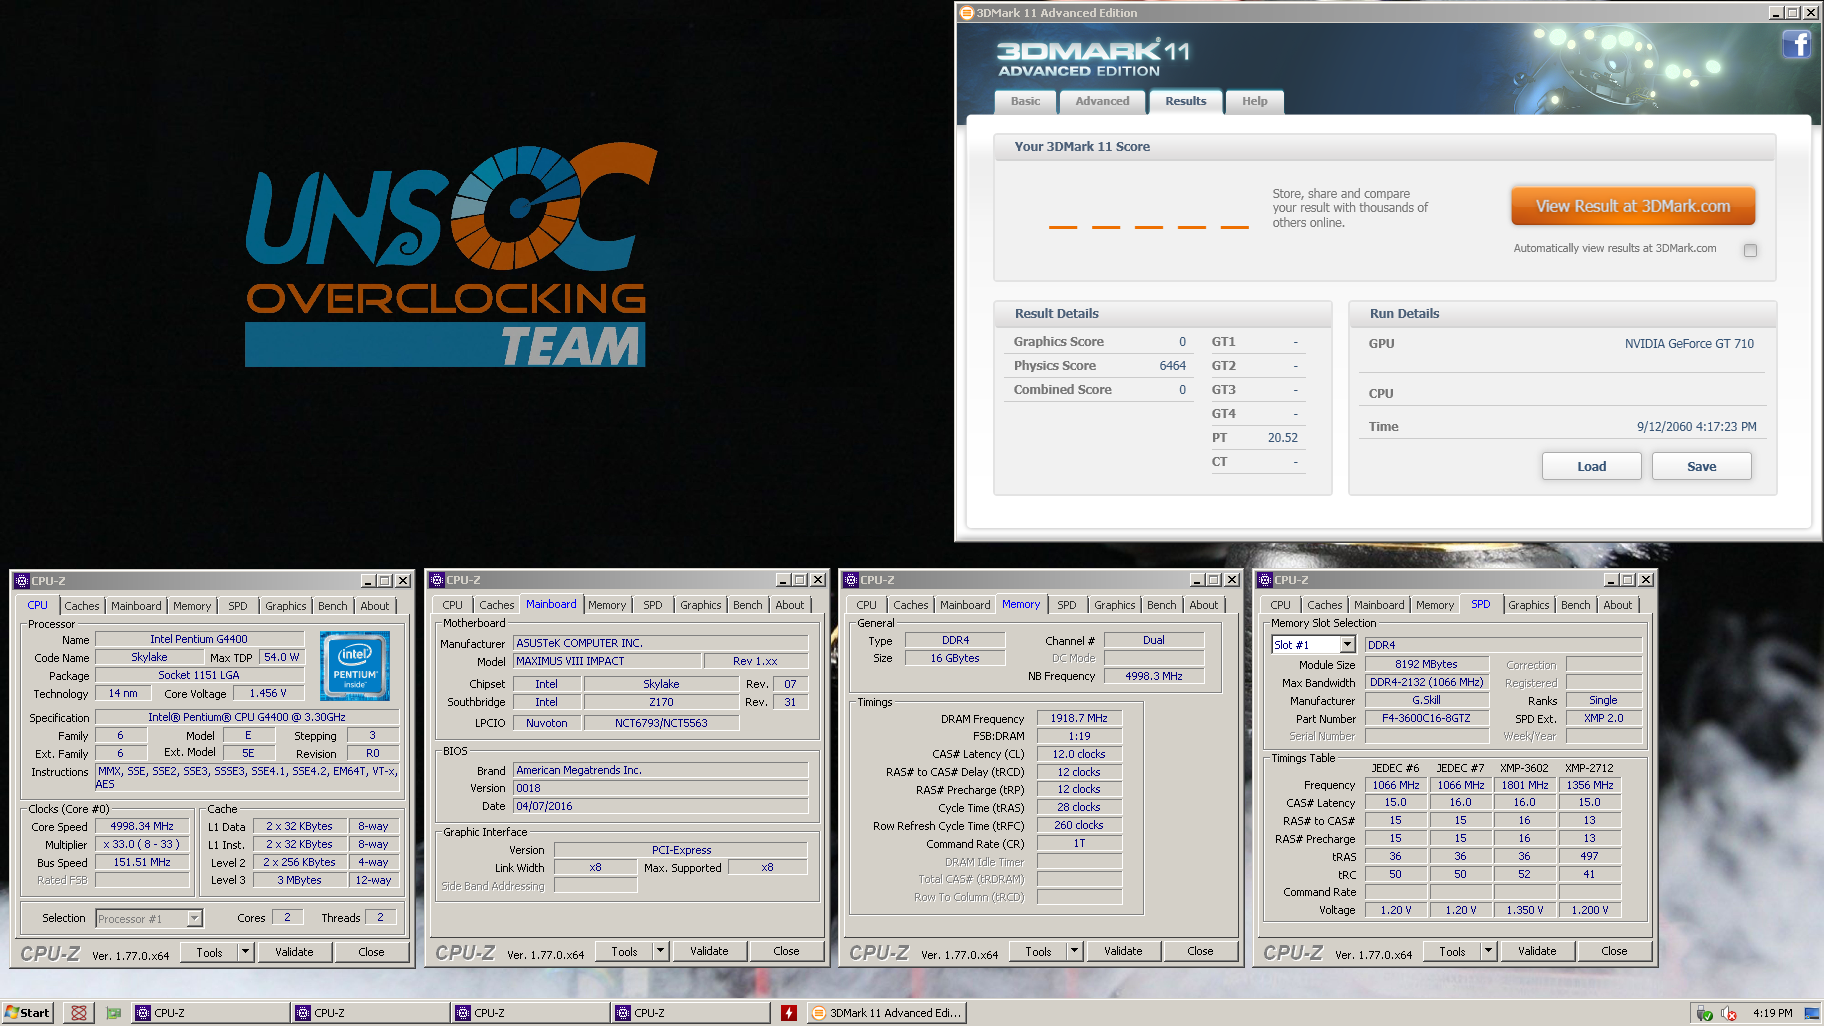Click Close button in CPU-Z Mainboard window
Viewport: 1824px width, 1026px height.
[x=786, y=951]
